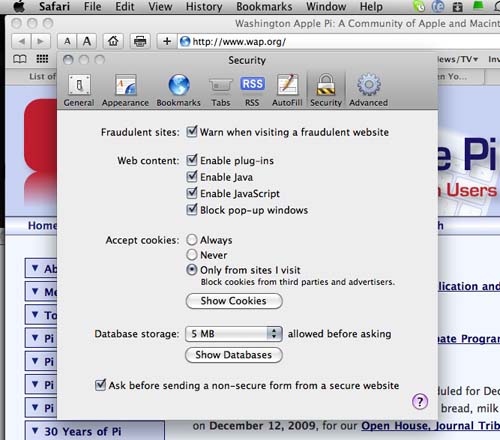
Task: Click the Show Databases button
Action: click(x=234, y=355)
